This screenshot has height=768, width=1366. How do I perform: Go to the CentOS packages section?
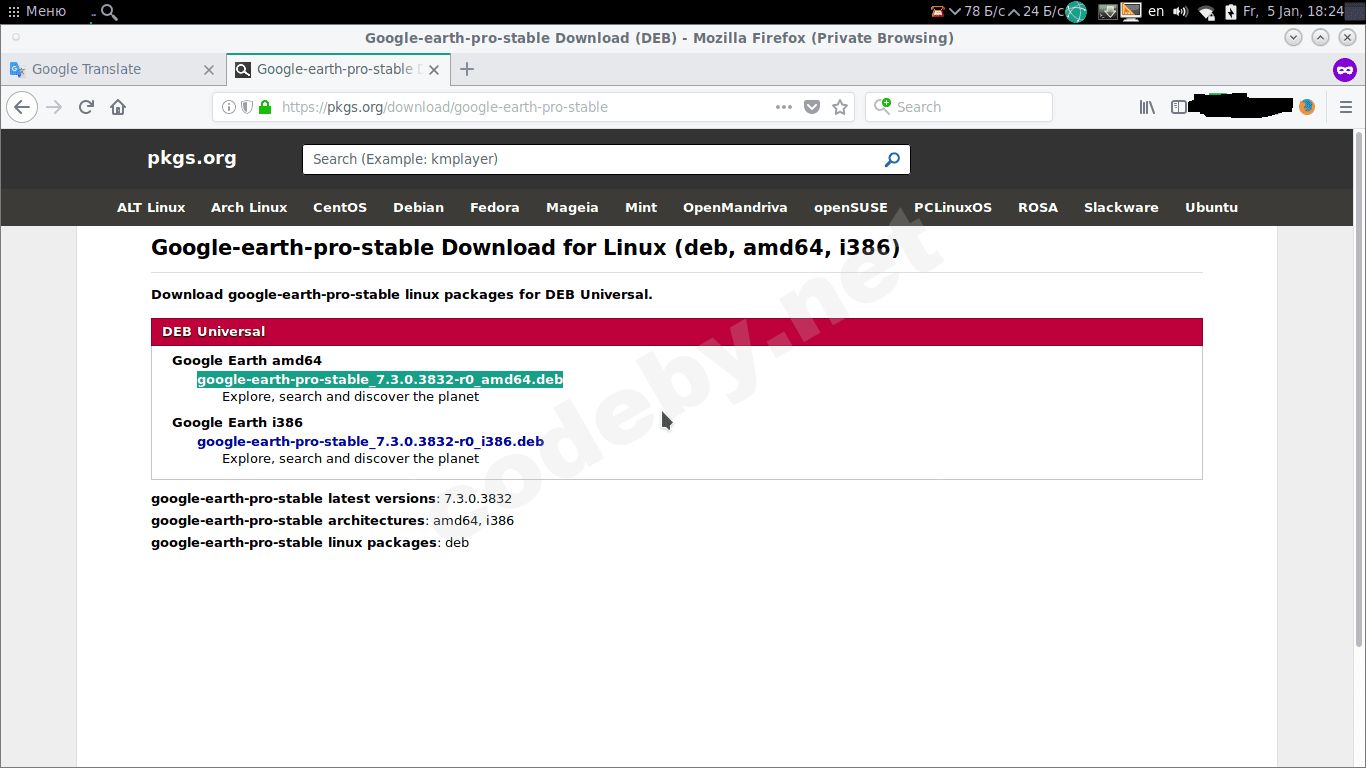coord(340,208)
